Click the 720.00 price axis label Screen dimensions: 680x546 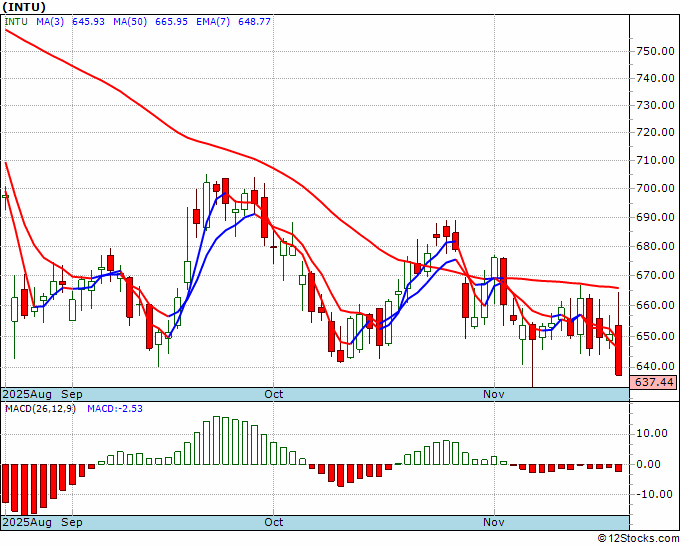(x=655, y=132)
